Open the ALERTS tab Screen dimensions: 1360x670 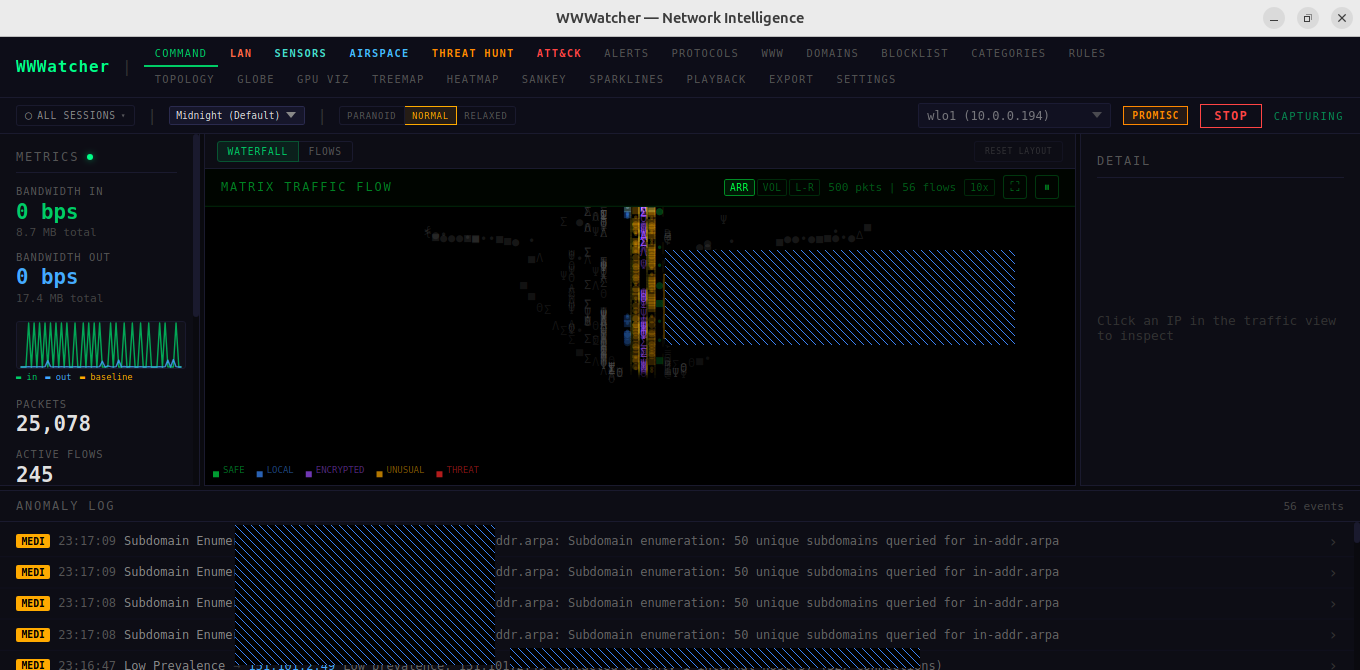pos(626,53)
